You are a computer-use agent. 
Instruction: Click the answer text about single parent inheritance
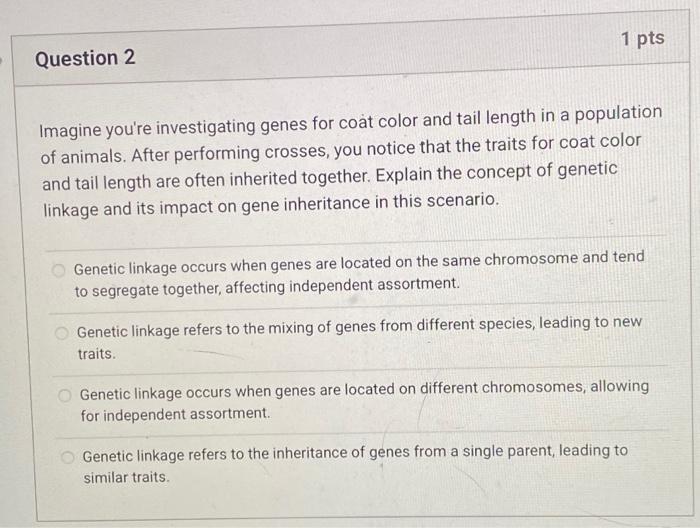[x=355, y=453]
